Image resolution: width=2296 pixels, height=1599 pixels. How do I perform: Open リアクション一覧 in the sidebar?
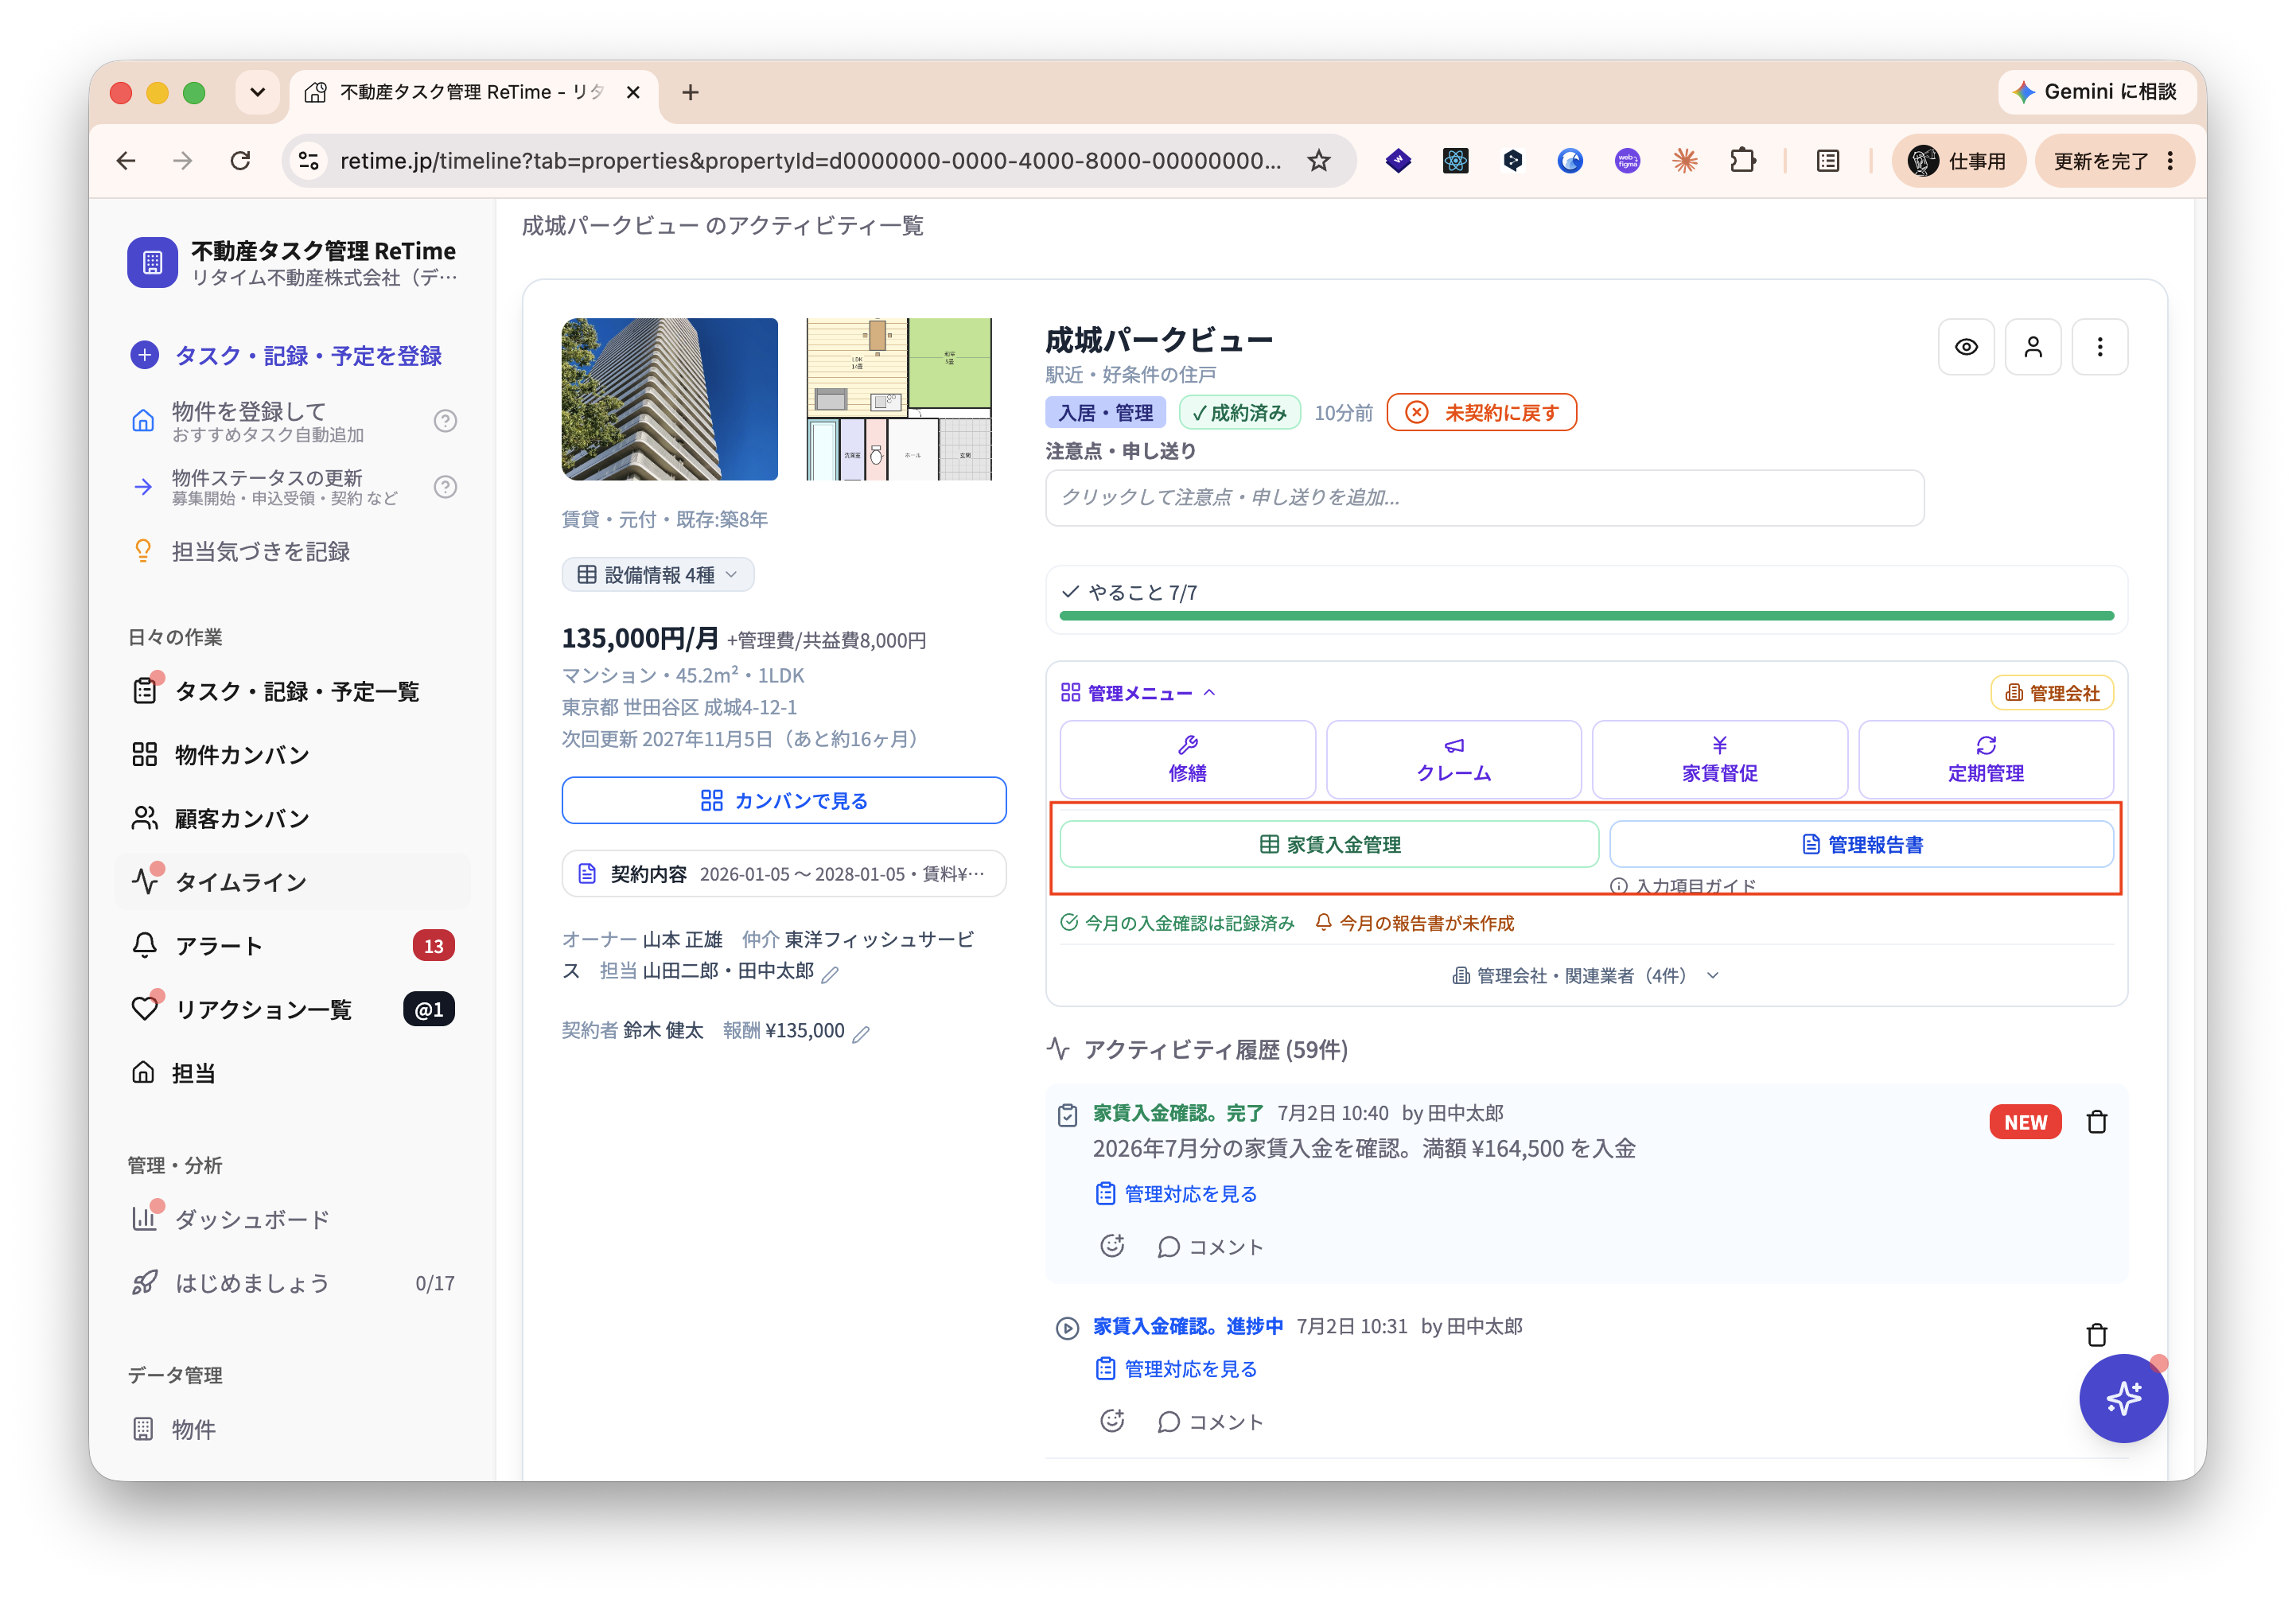click(x=292, y=1010)
